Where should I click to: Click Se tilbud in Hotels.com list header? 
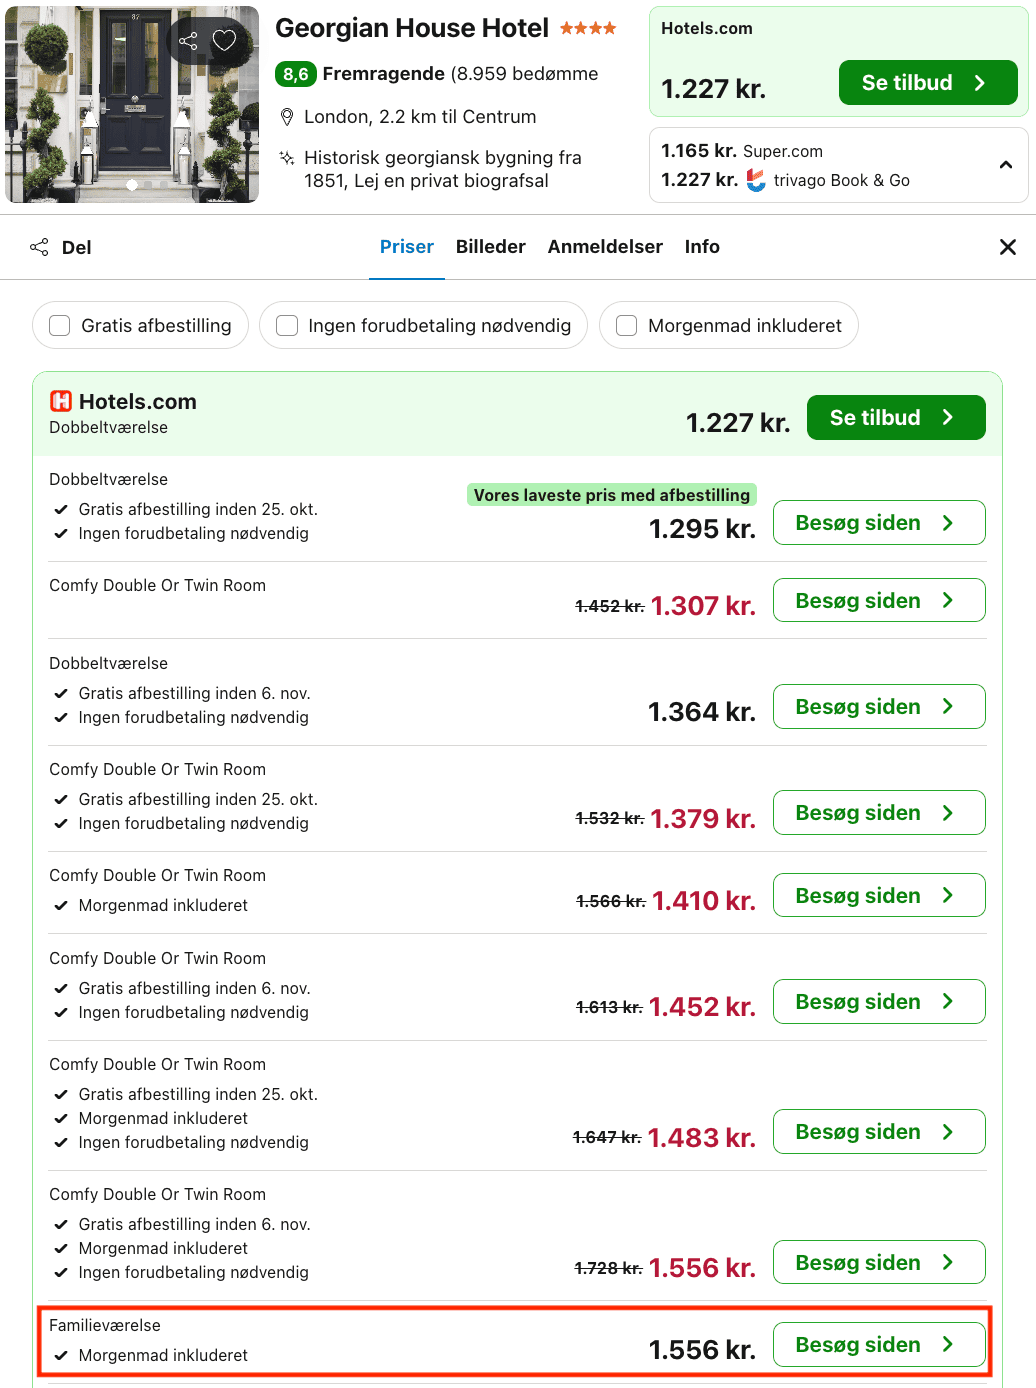point(896,418)
